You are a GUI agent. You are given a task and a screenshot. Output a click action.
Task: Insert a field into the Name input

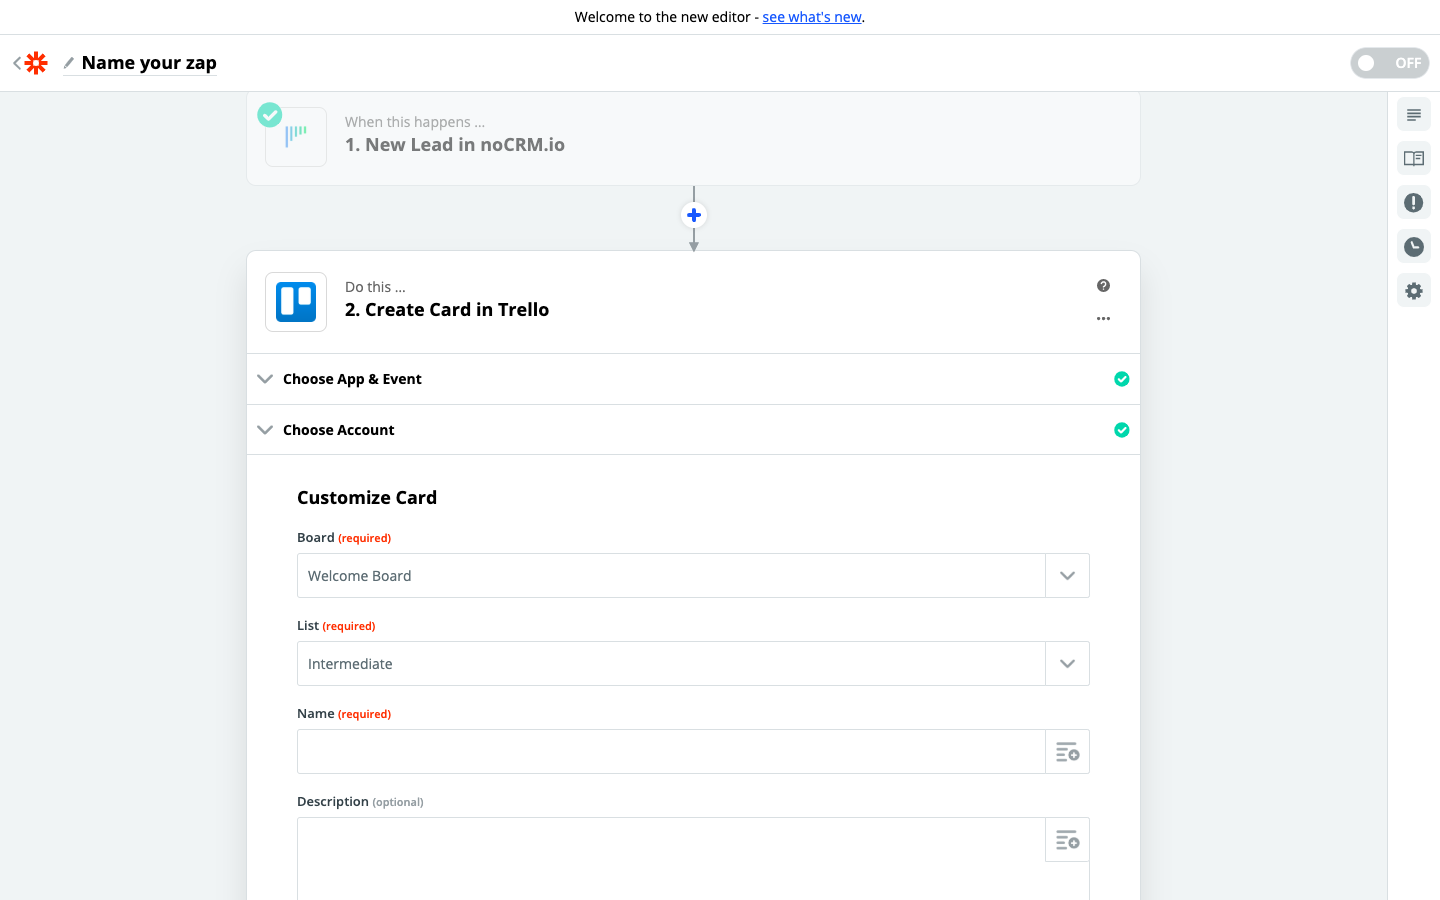coord(1067,751)
